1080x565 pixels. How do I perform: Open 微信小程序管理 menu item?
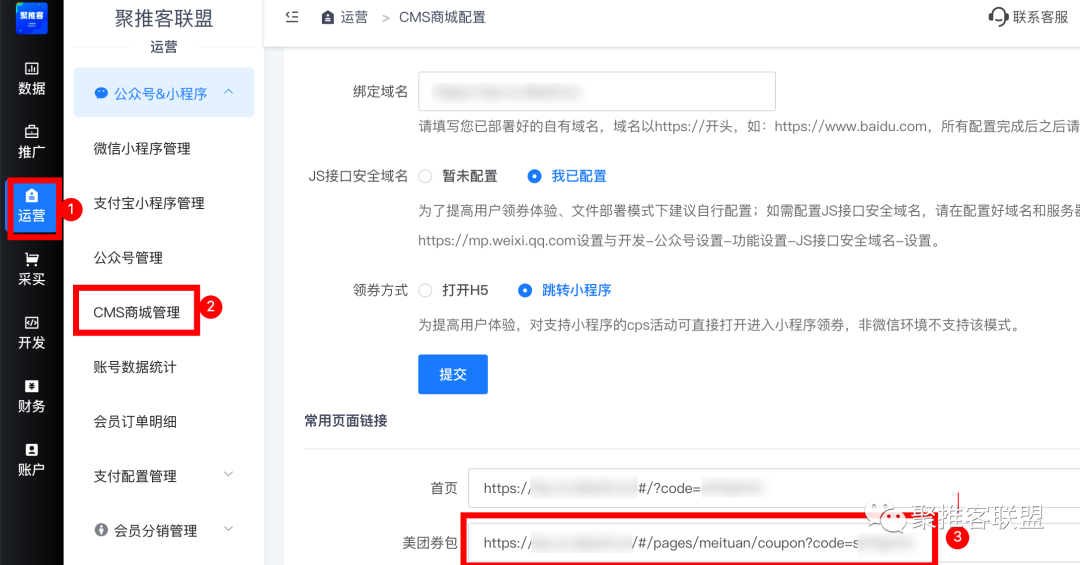[x=142, y=148]
